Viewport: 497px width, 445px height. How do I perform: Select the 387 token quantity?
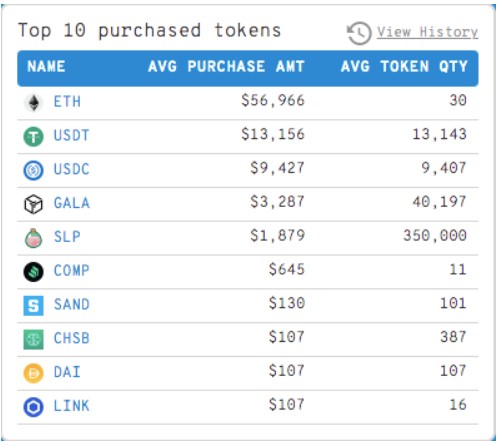click(x=453, y=337)
